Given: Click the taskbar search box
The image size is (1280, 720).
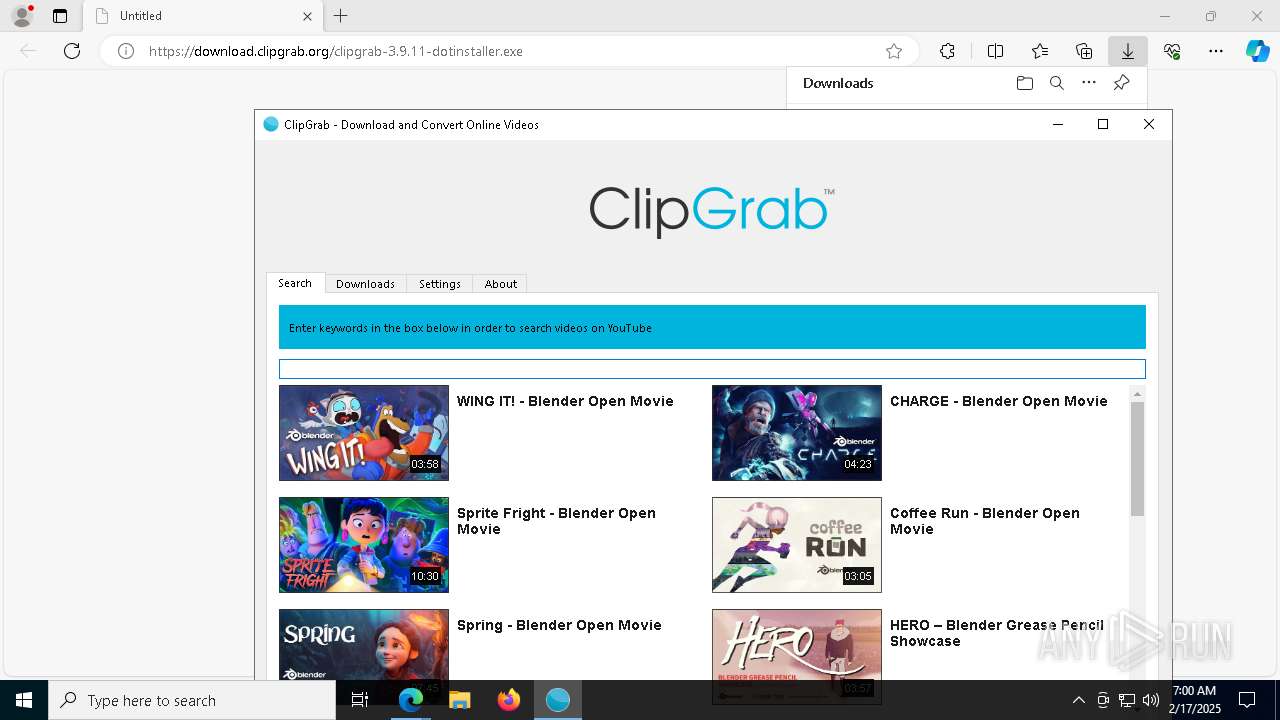Looking at the screenshot, I should click(x=192, y=700).
